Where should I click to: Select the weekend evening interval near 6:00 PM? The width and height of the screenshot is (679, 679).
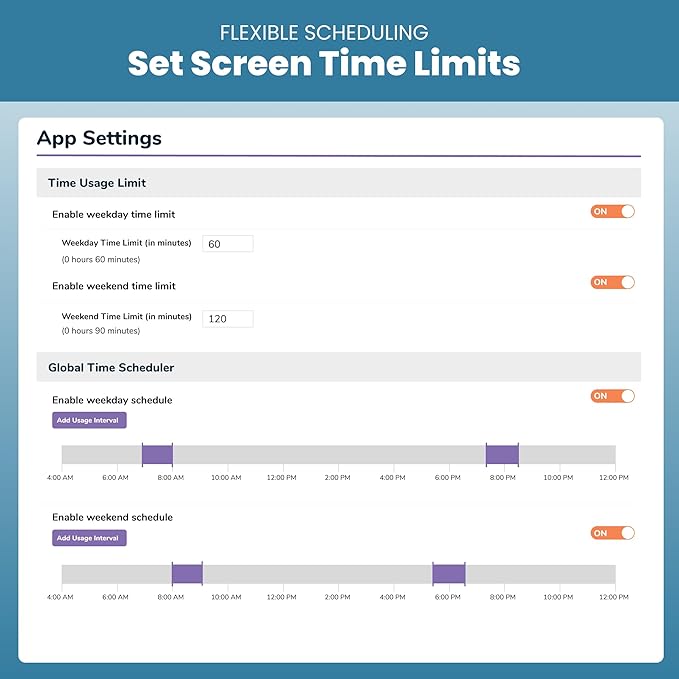point(449,574)
